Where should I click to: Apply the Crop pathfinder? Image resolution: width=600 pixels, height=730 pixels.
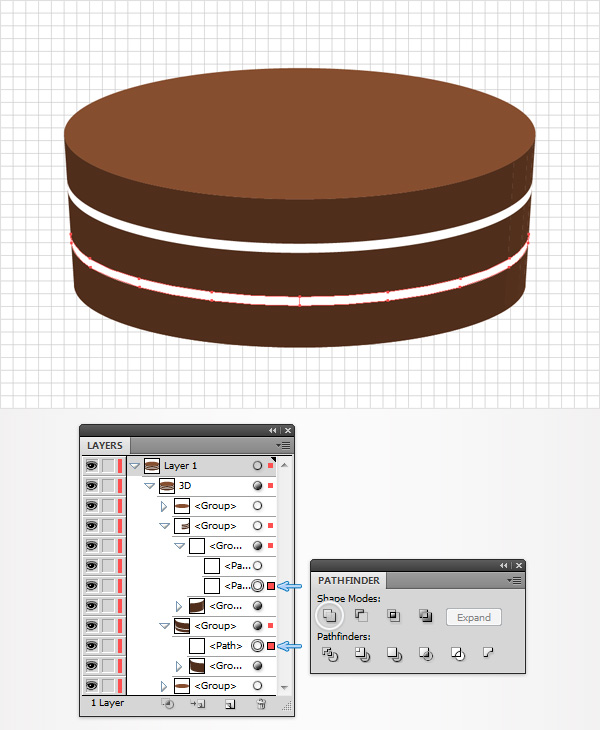coord(426,654)
